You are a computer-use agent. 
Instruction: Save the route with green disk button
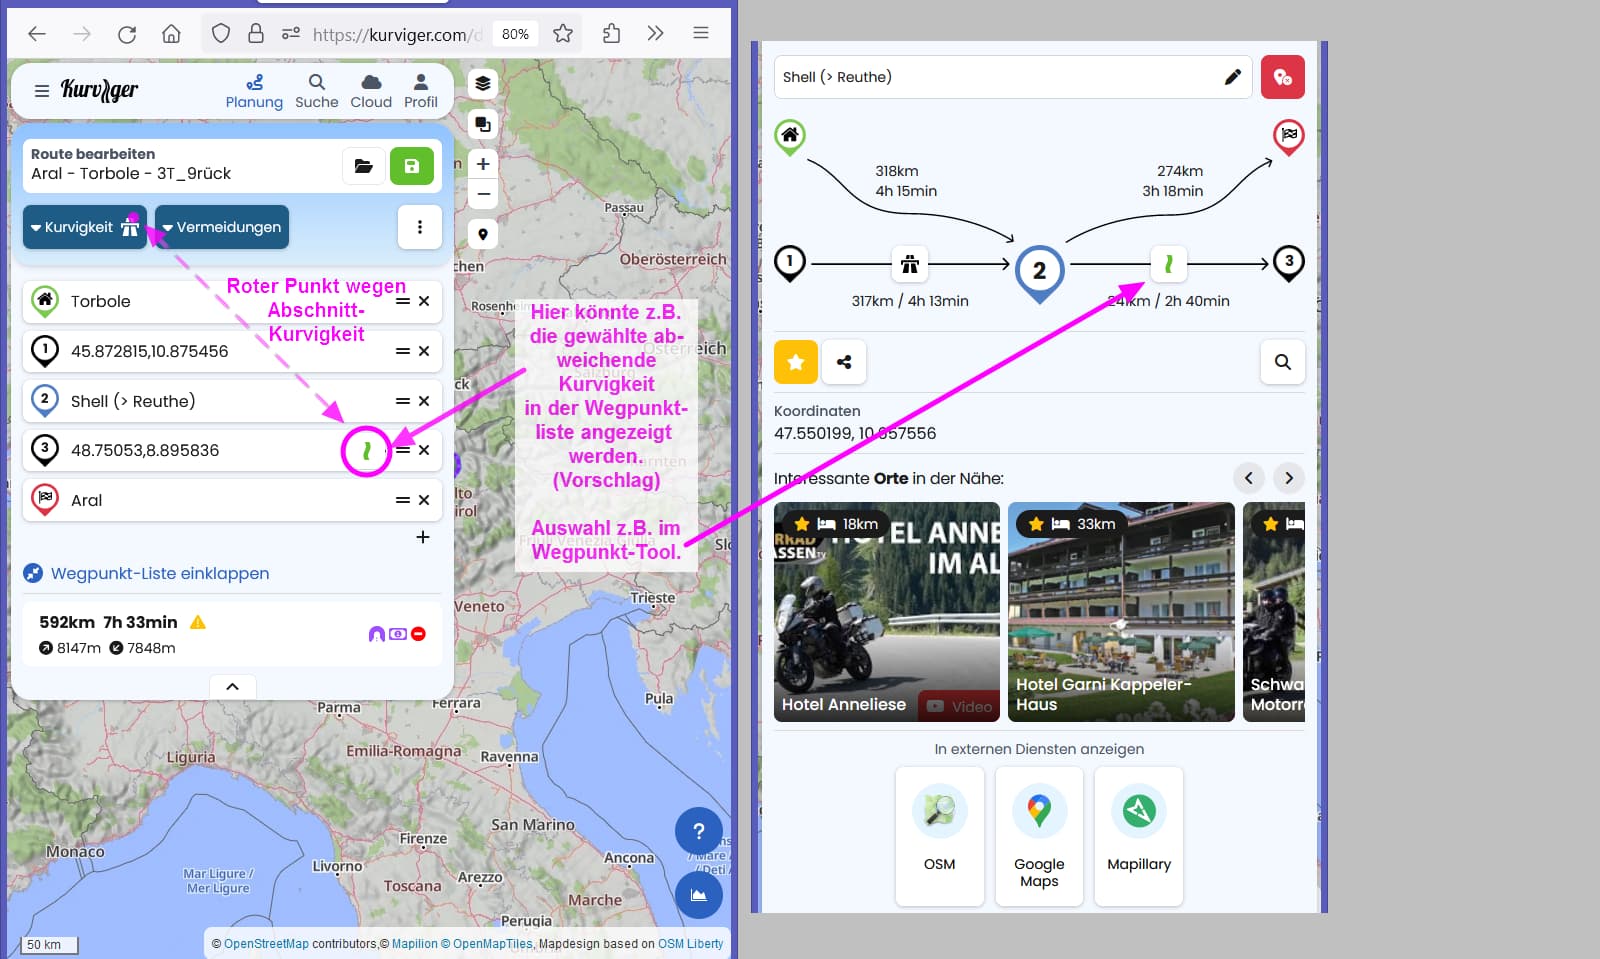pos(412,166)
